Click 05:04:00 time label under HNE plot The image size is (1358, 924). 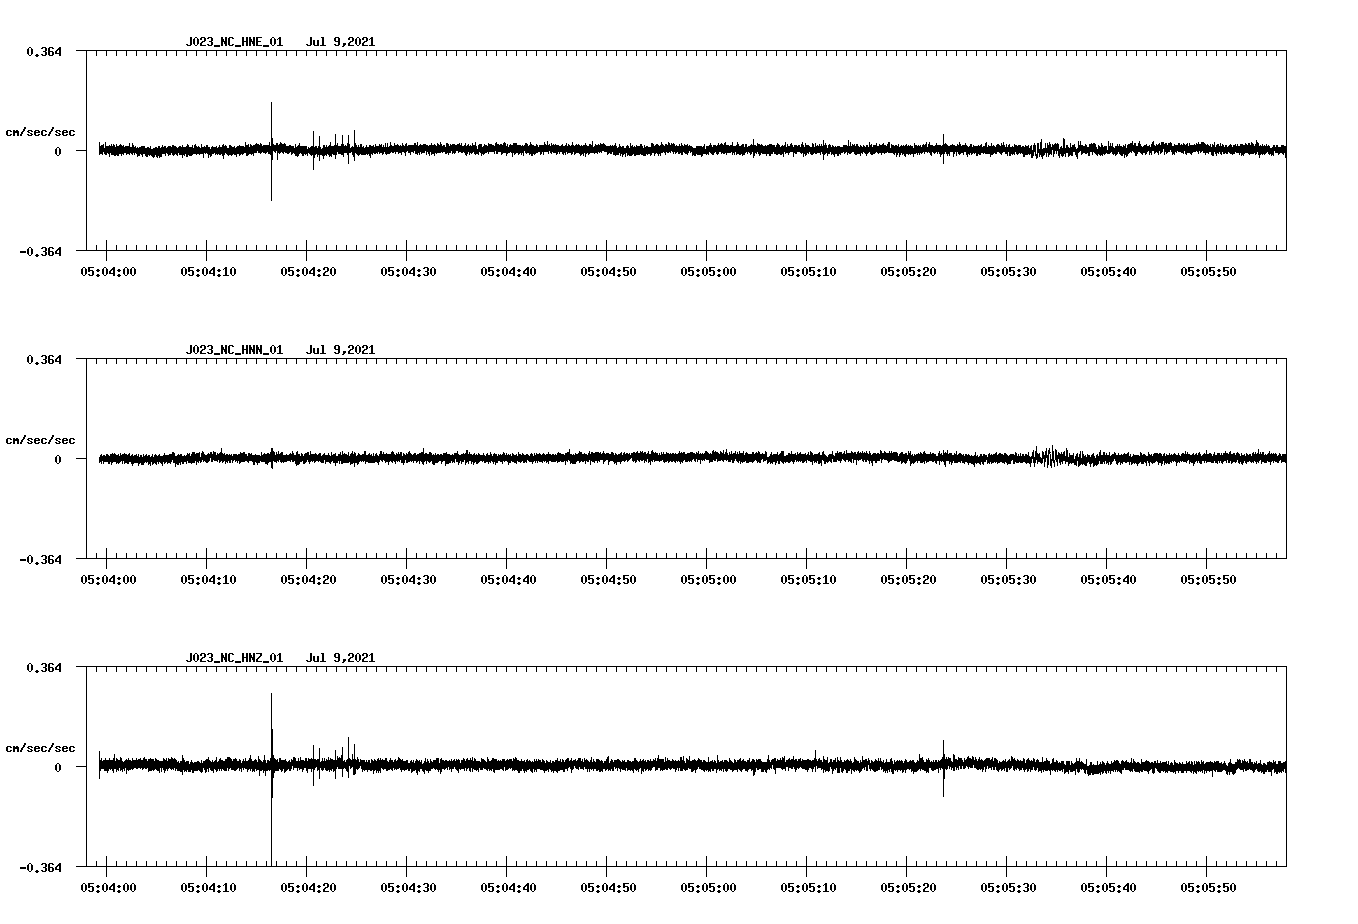[107, 272]
